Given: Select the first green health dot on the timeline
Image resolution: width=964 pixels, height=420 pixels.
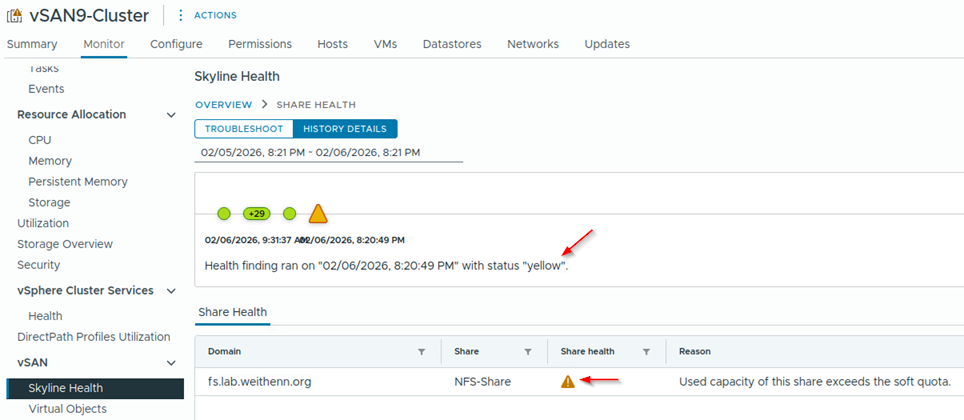Looking at the screenshot, I should [x=224, y=213].
